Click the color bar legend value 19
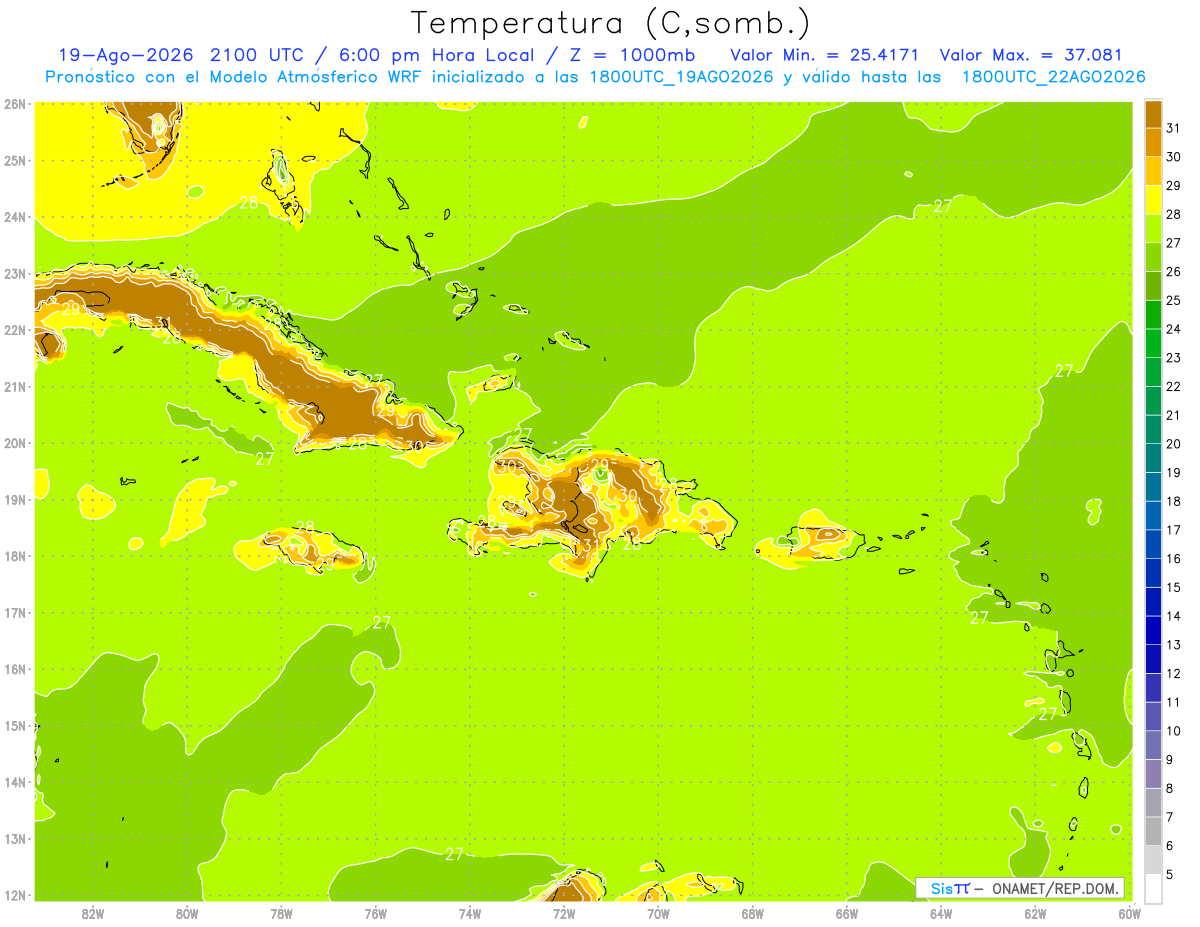The image size is (1200, 927). pos(1174,472)
